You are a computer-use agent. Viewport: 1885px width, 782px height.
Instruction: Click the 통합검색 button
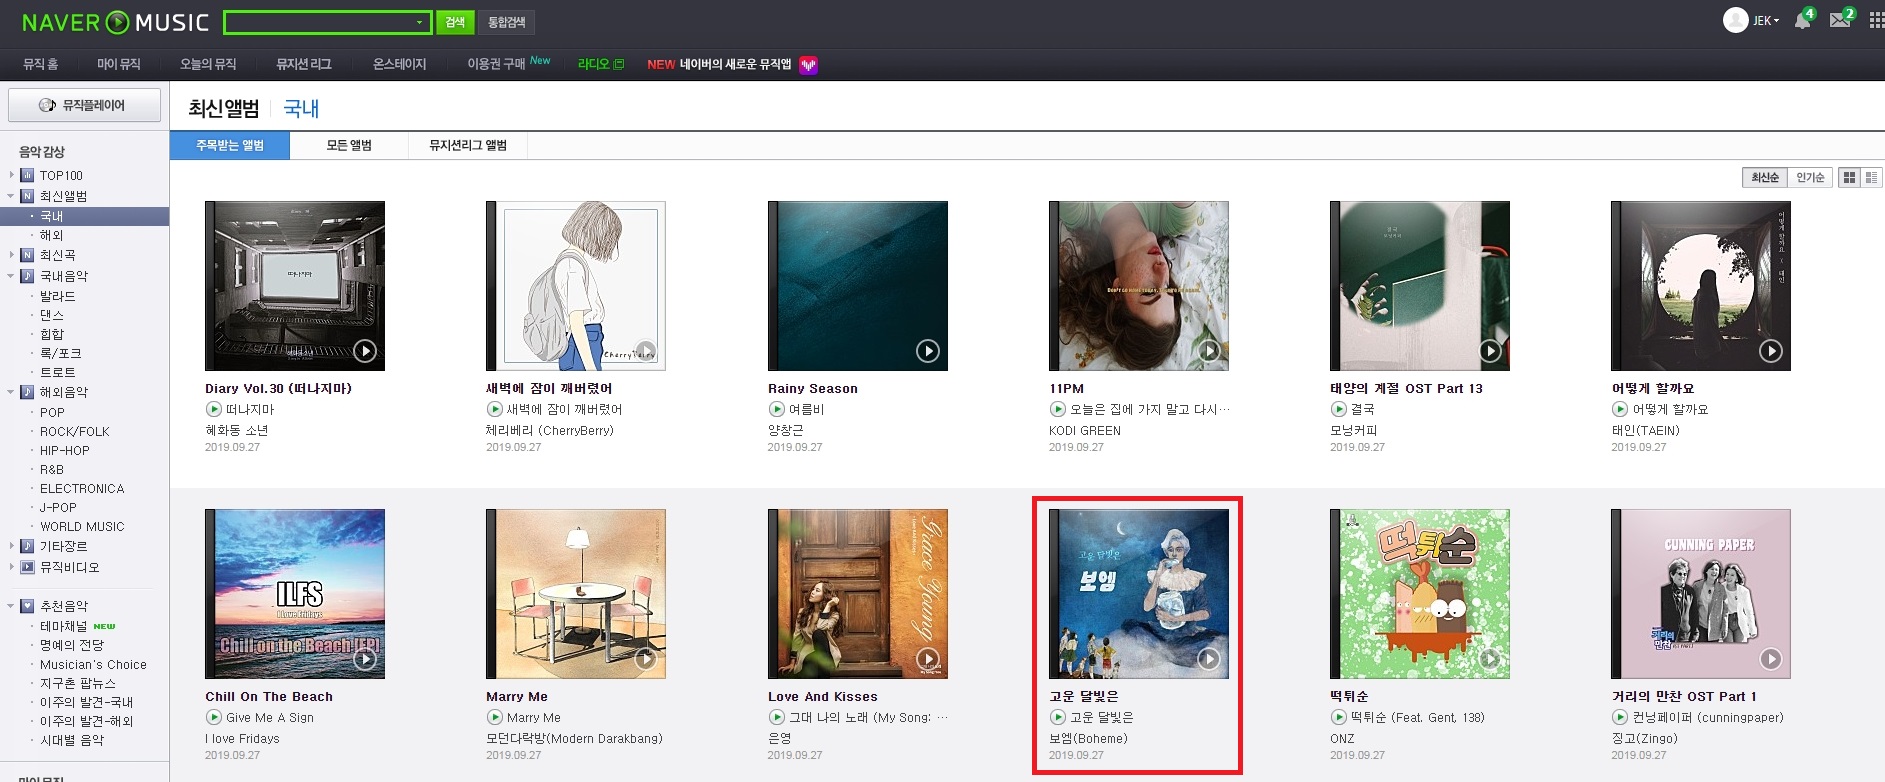tap(507, 22)
